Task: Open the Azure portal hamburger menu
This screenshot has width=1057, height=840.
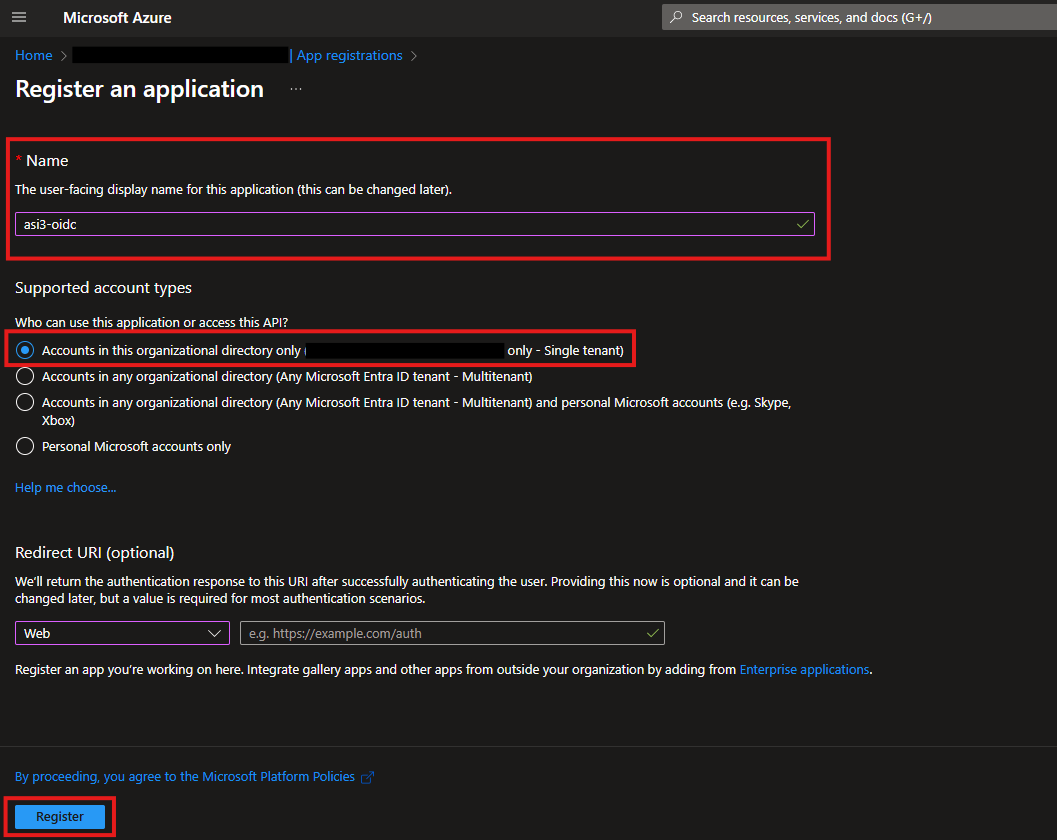Action: (x=19, y=18)
